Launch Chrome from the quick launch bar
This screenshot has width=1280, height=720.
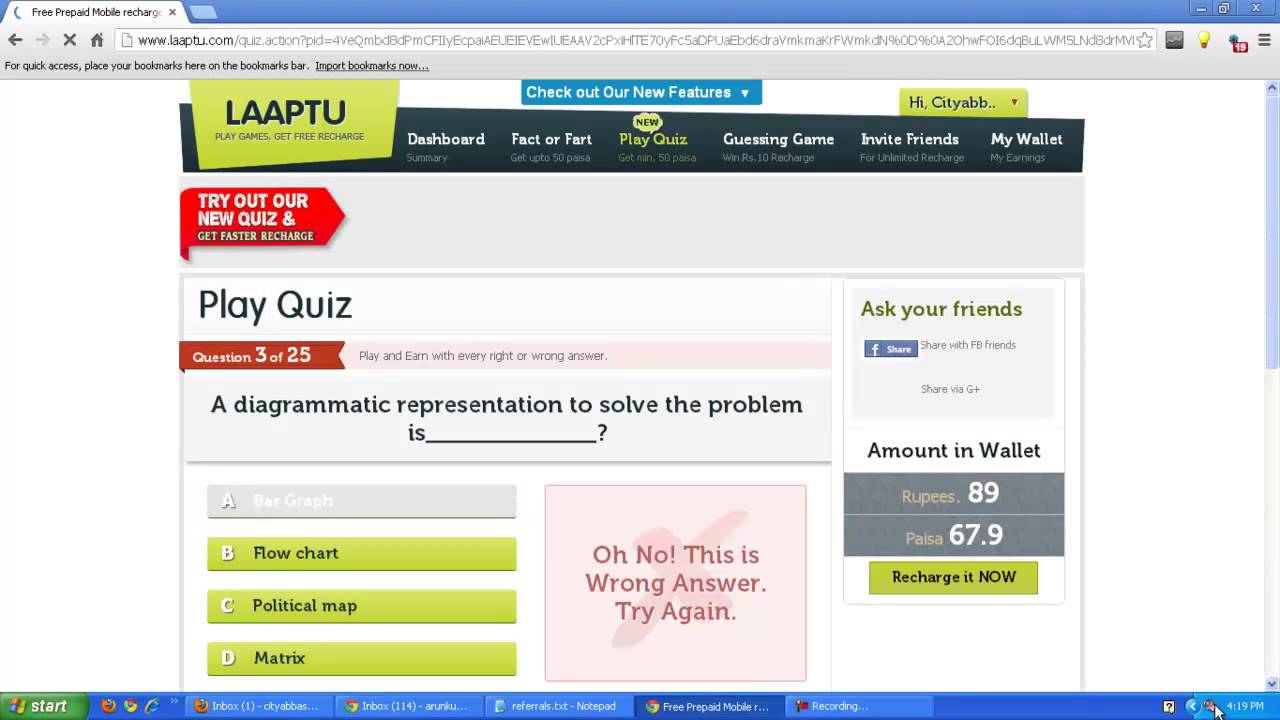click(130, 706)
